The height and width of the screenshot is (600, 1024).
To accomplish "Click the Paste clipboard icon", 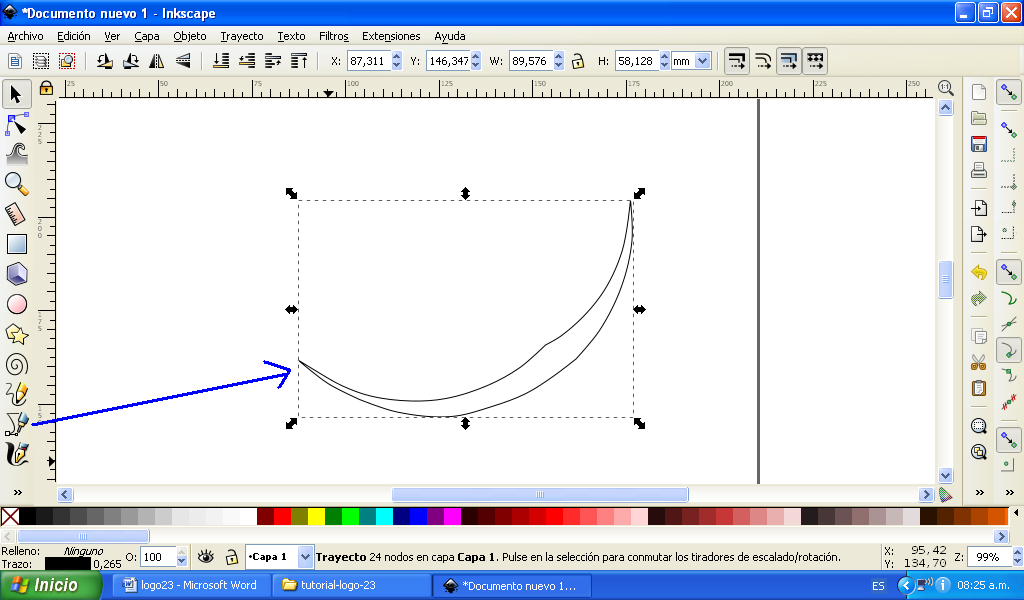I will [978, 388].
